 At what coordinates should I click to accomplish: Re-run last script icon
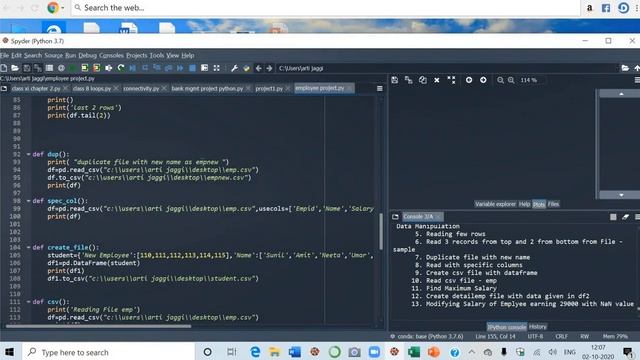[121, 68]
